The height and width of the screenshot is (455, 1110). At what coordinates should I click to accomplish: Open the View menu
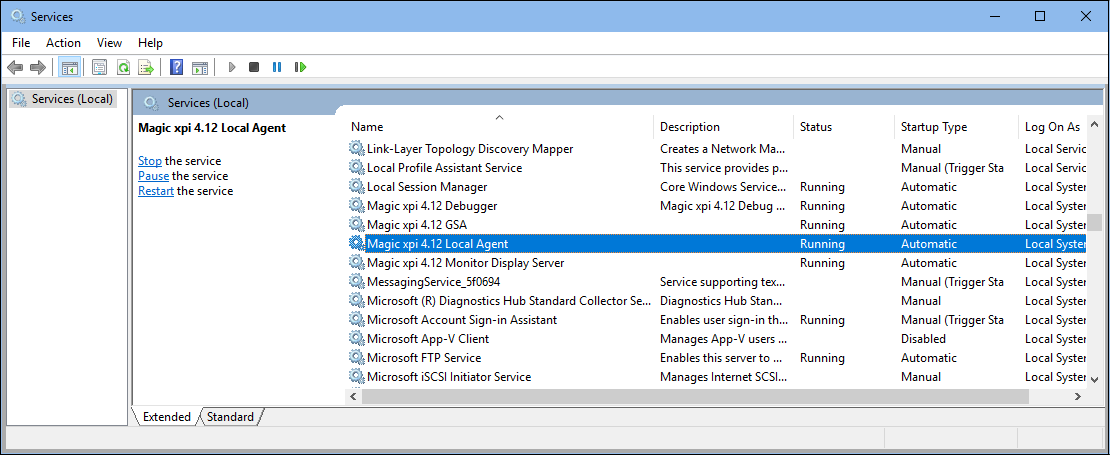[109, 43]
